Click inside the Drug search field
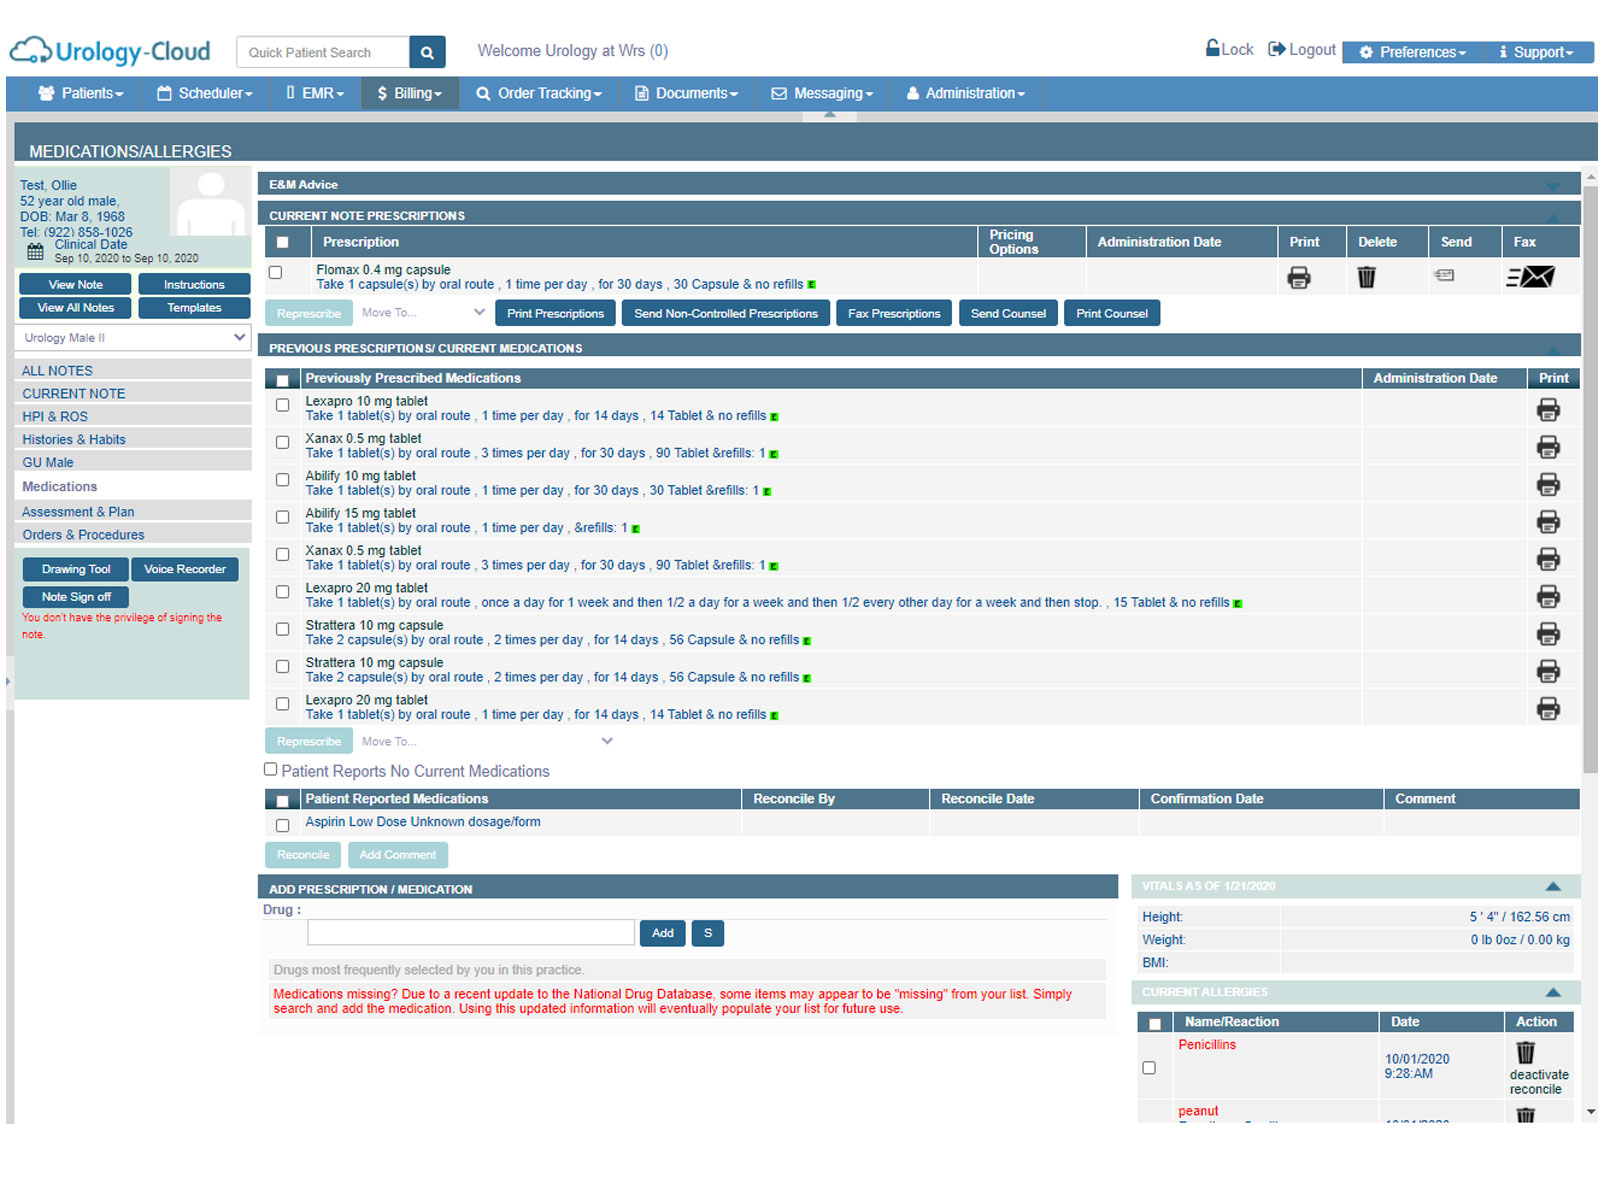 [x=470, y=932]
